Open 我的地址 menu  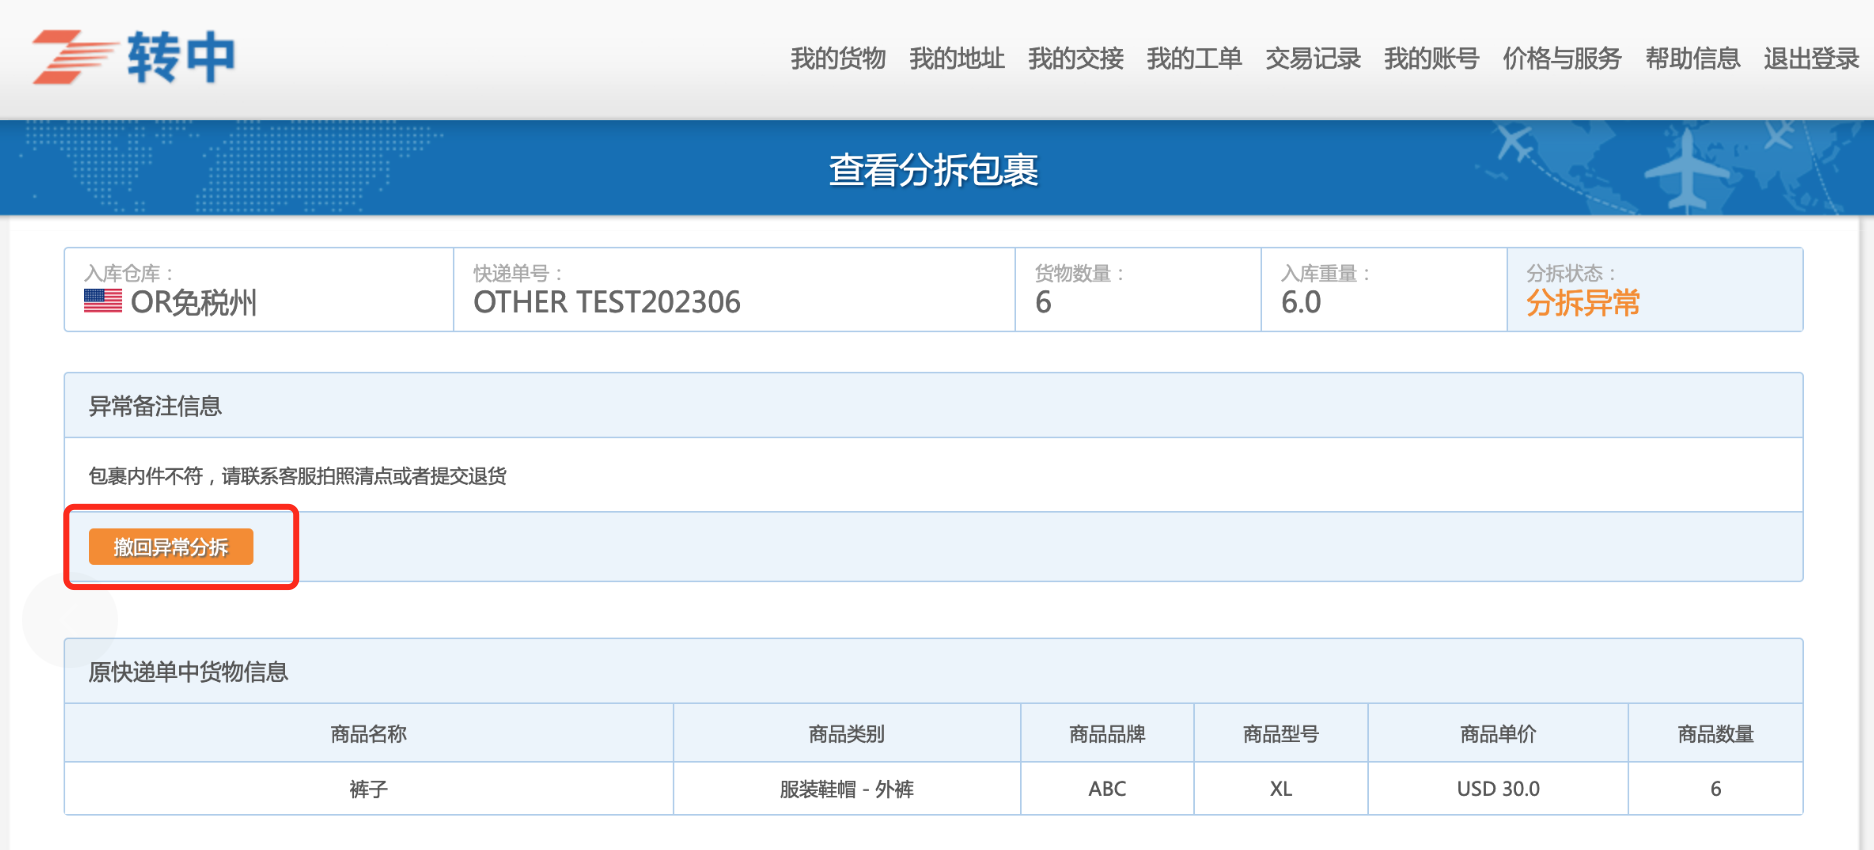(957, 59)
